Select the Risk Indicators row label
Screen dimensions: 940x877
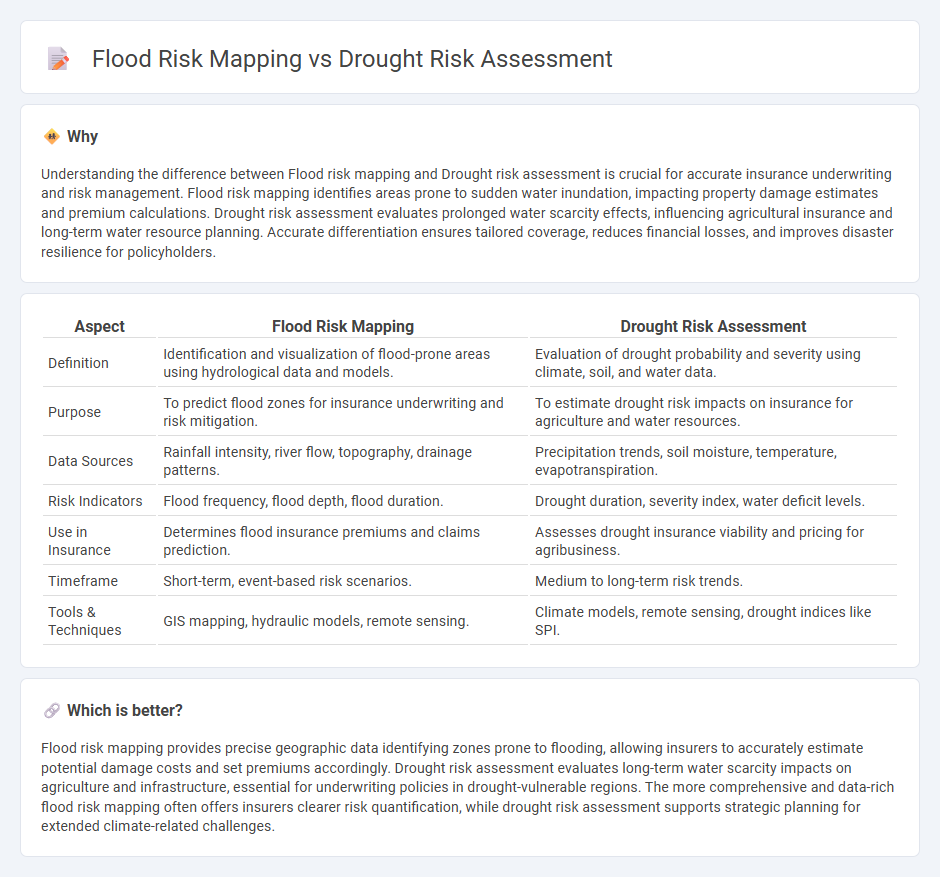95,501
